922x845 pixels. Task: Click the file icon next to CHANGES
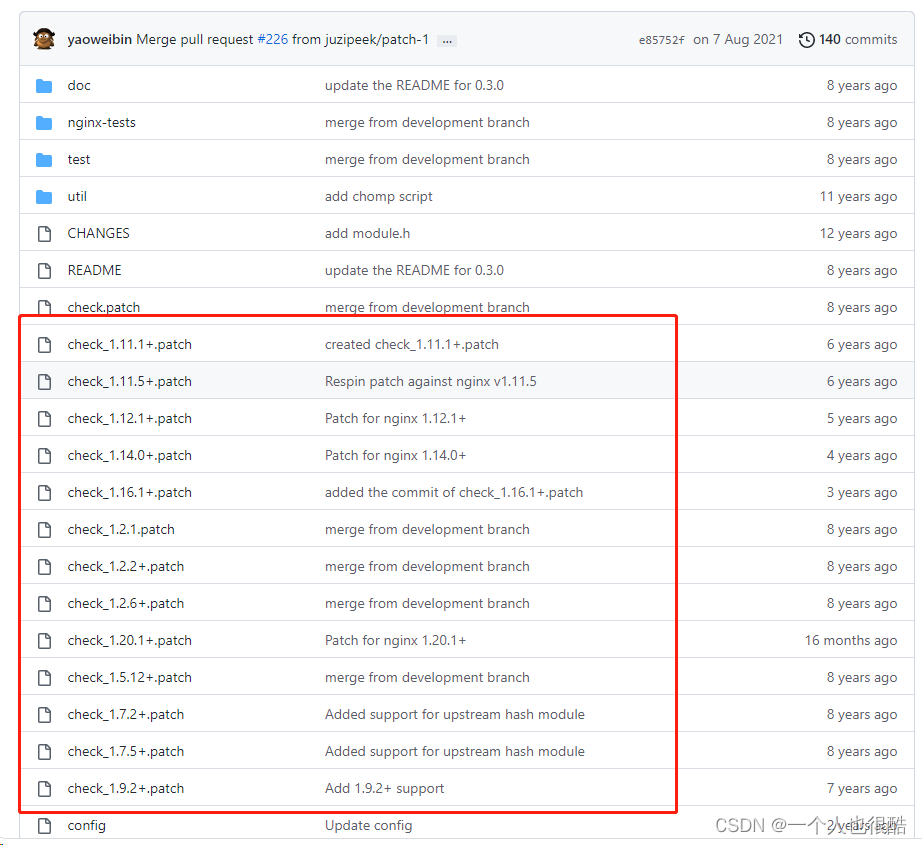44,233
